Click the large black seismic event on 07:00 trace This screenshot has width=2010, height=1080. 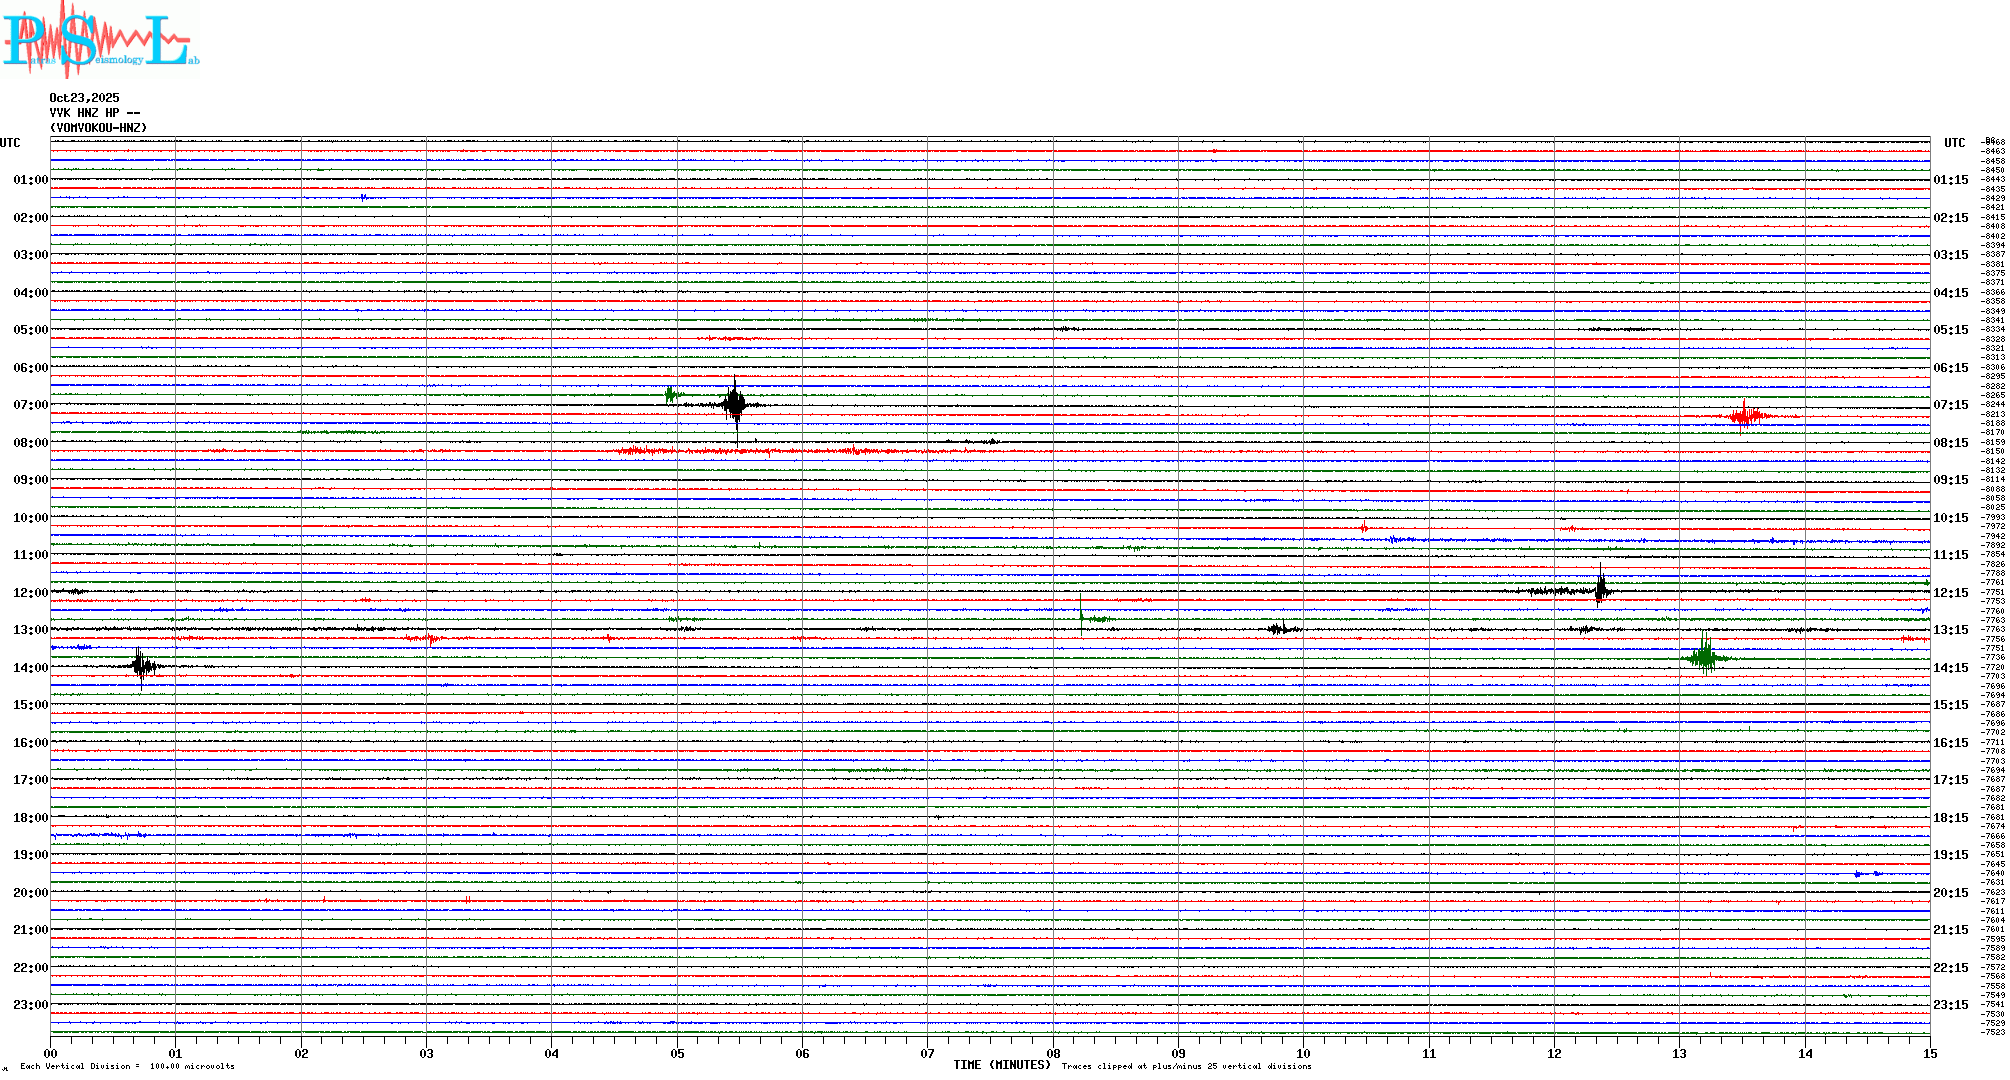point(735,404)
